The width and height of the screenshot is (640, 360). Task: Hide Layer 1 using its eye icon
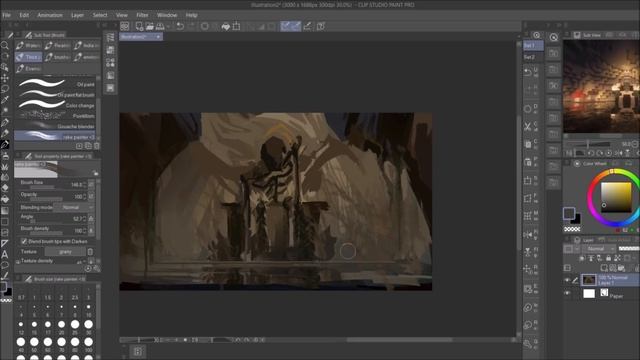tap(567, 280)
